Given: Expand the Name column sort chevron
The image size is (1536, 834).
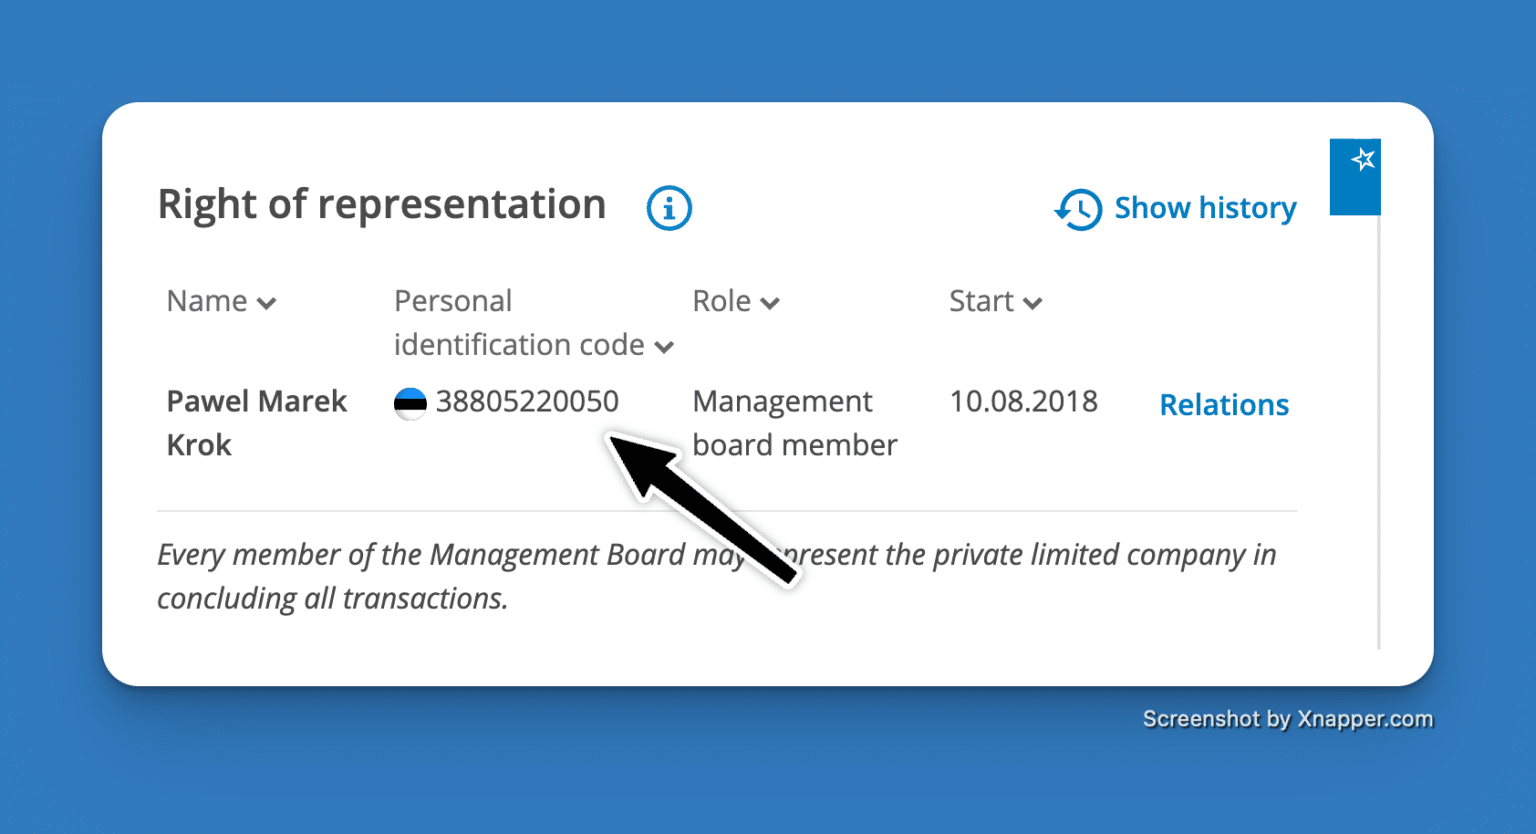Looking at the screenshot, I should [x=267, y=303].
